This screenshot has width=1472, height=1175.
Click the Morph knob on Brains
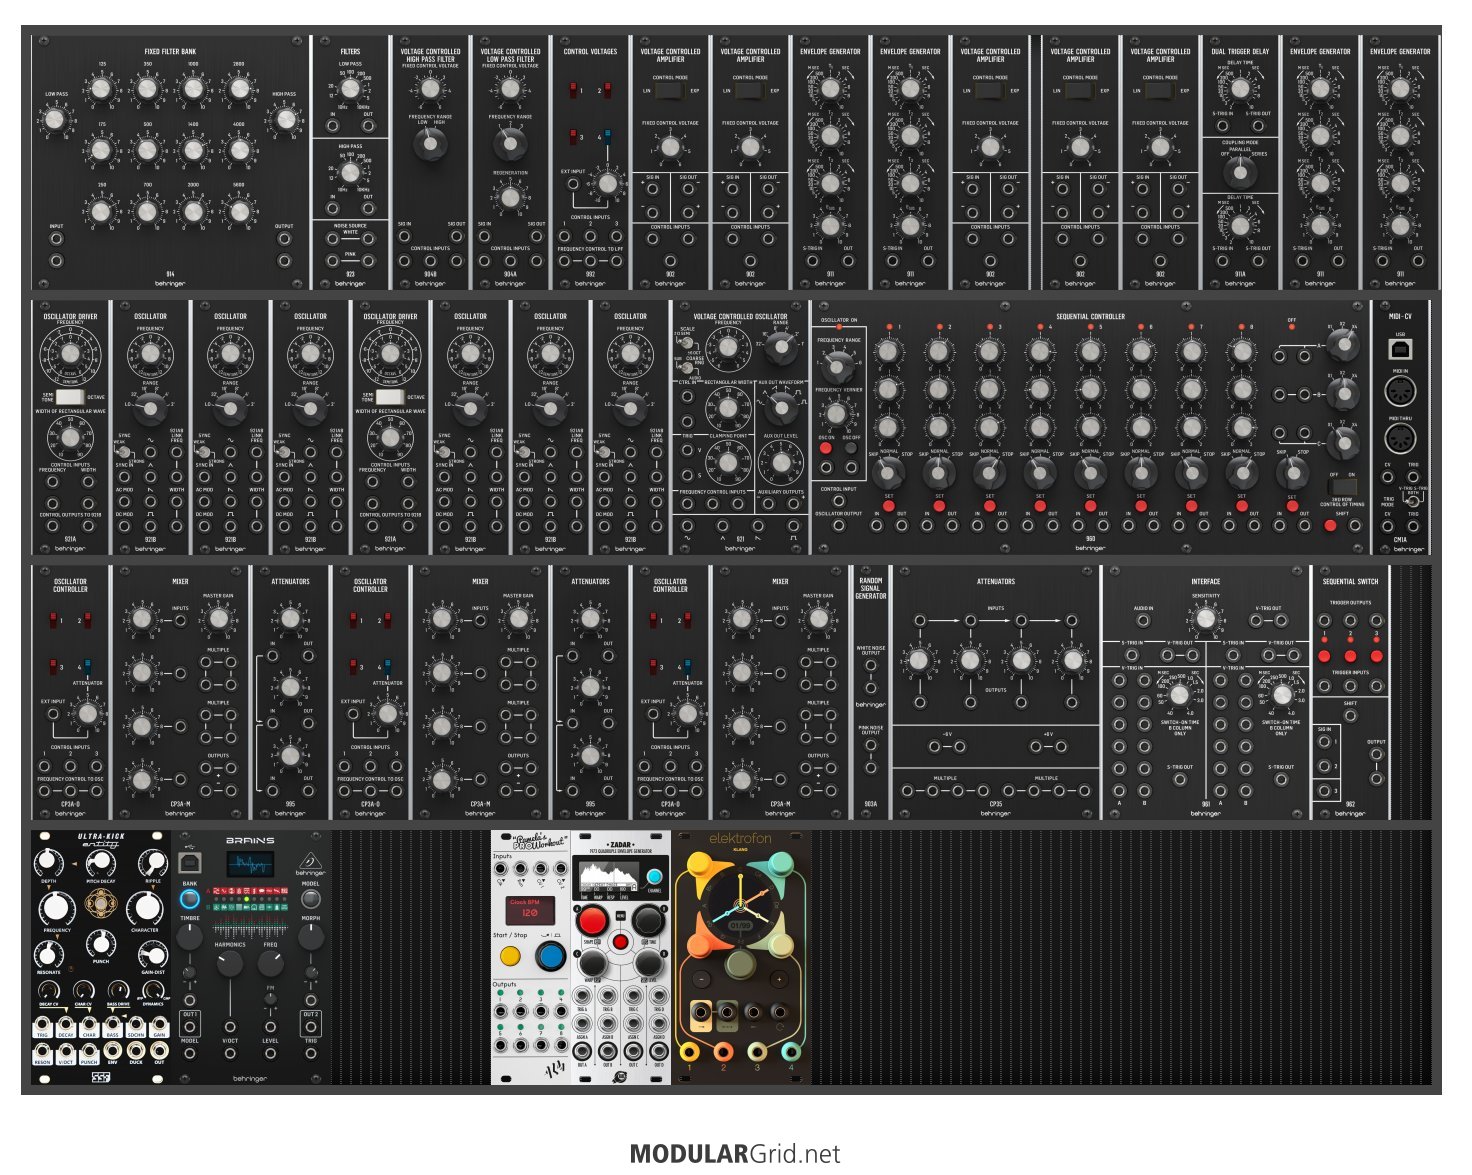(x=311, y=938)
